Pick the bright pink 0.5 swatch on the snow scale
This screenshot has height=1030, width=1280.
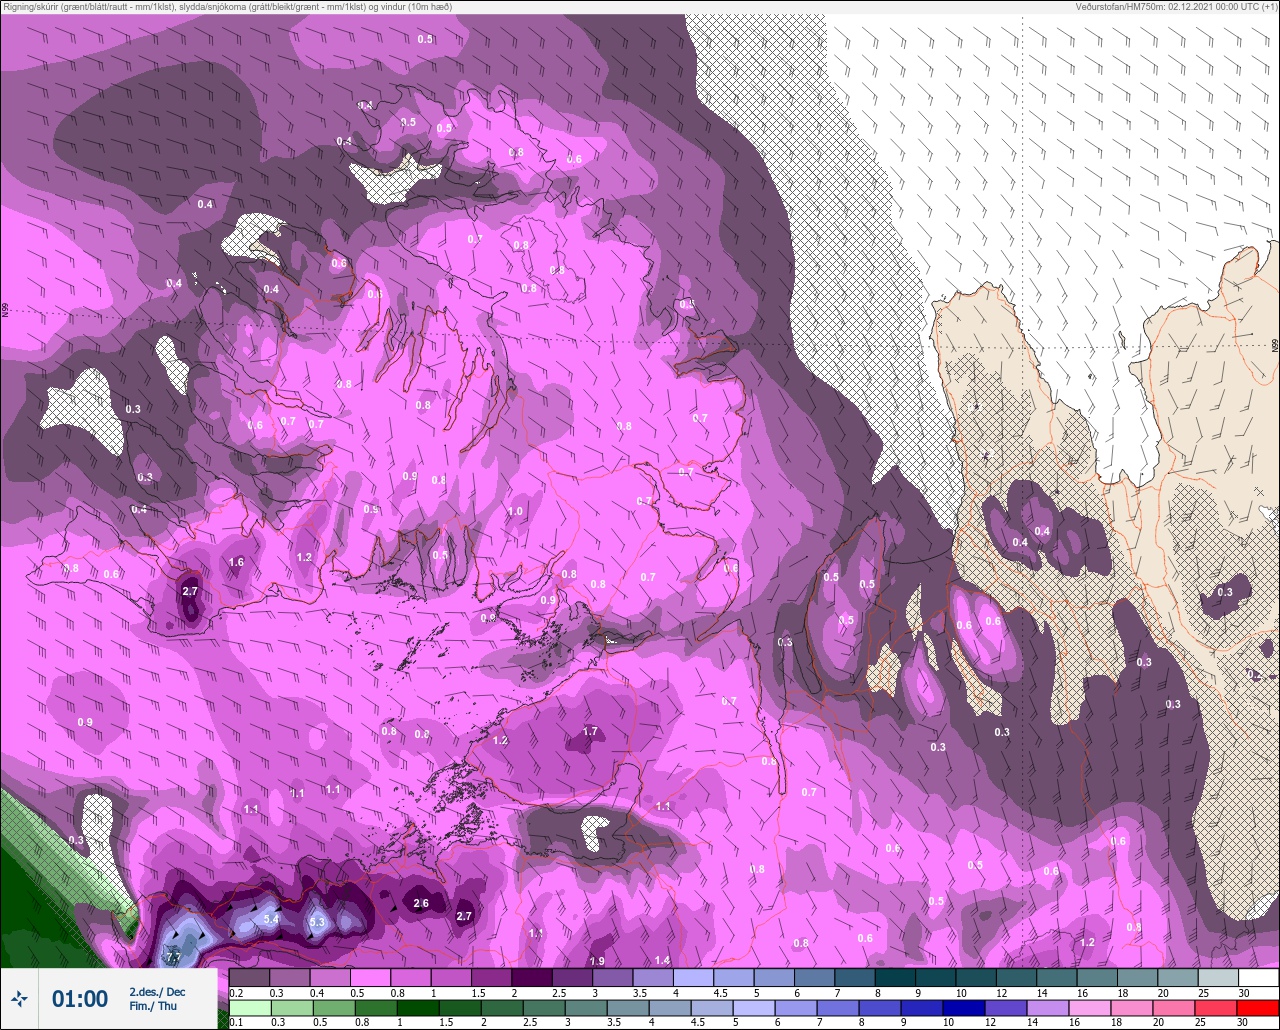tap(370, 977)
